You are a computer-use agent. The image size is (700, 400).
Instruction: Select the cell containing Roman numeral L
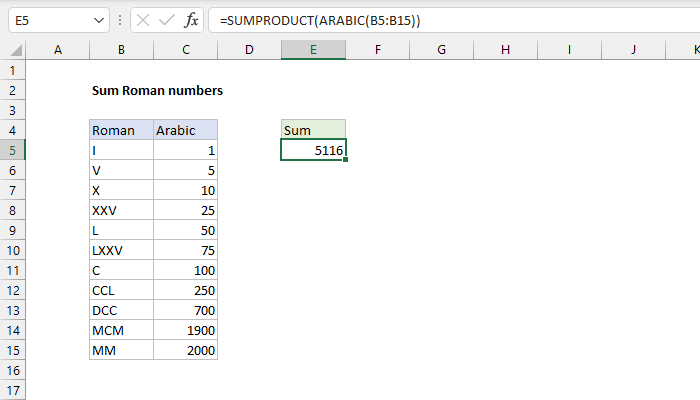tap(121, 230)
